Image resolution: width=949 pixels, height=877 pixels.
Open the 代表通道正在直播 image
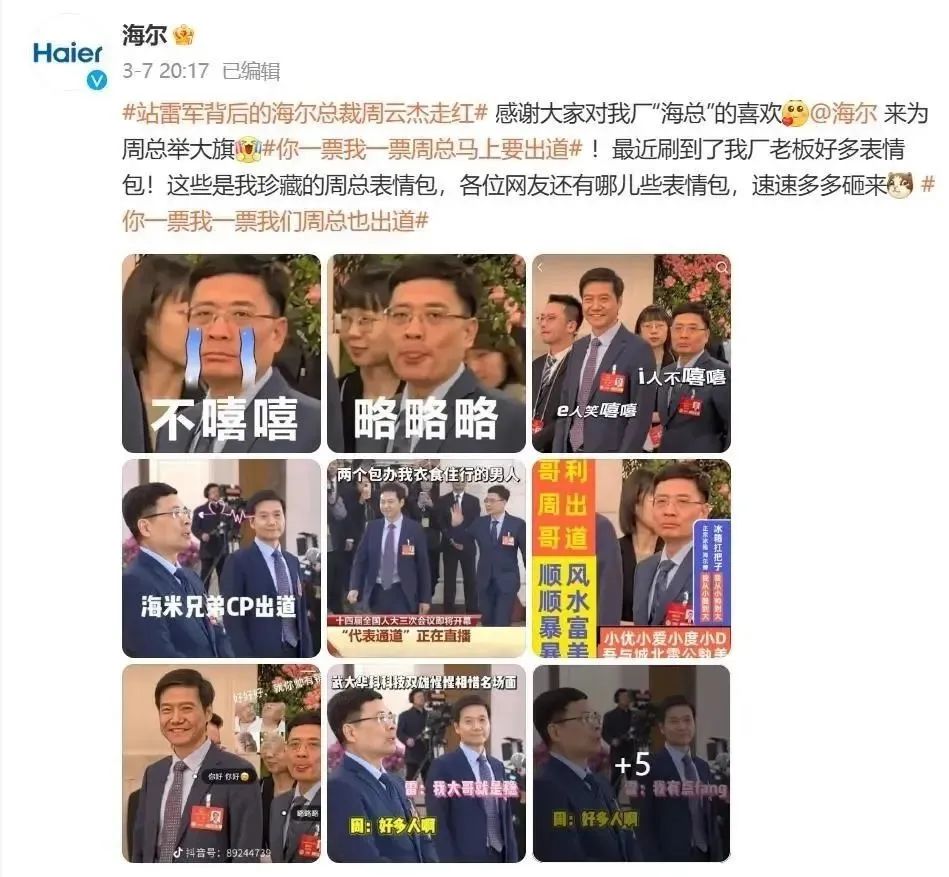point(426,558)
